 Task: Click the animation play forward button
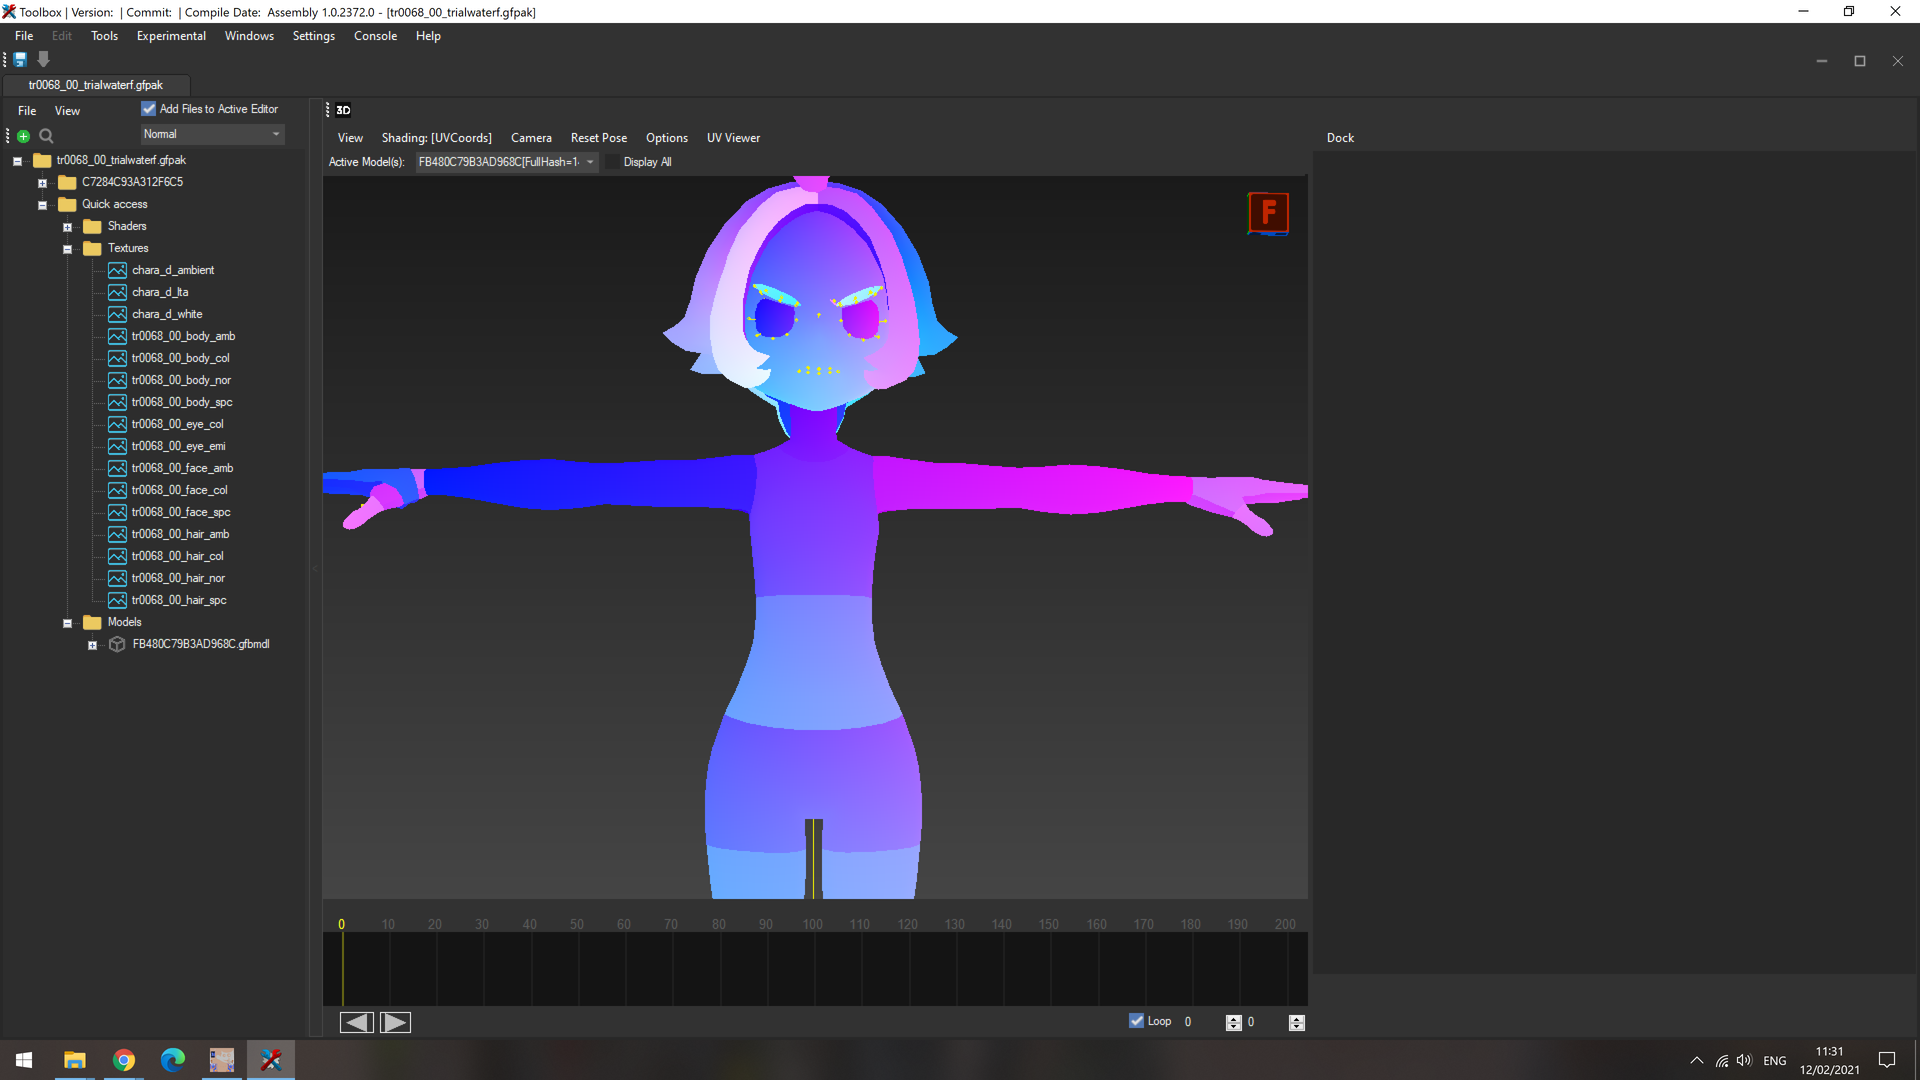click(395, 1022)
